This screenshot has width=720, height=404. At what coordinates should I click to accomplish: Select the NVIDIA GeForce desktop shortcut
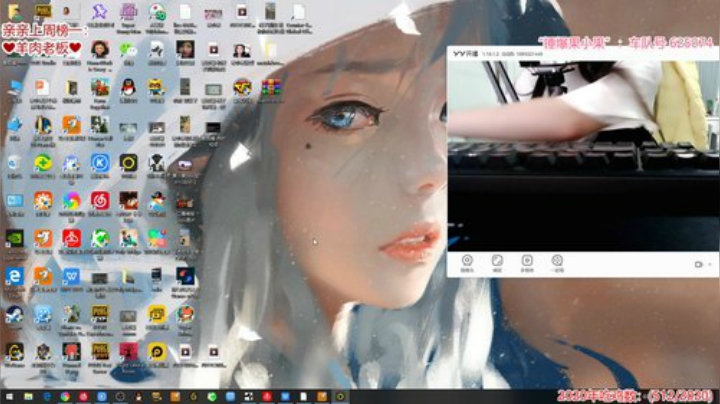coord(15,238)
